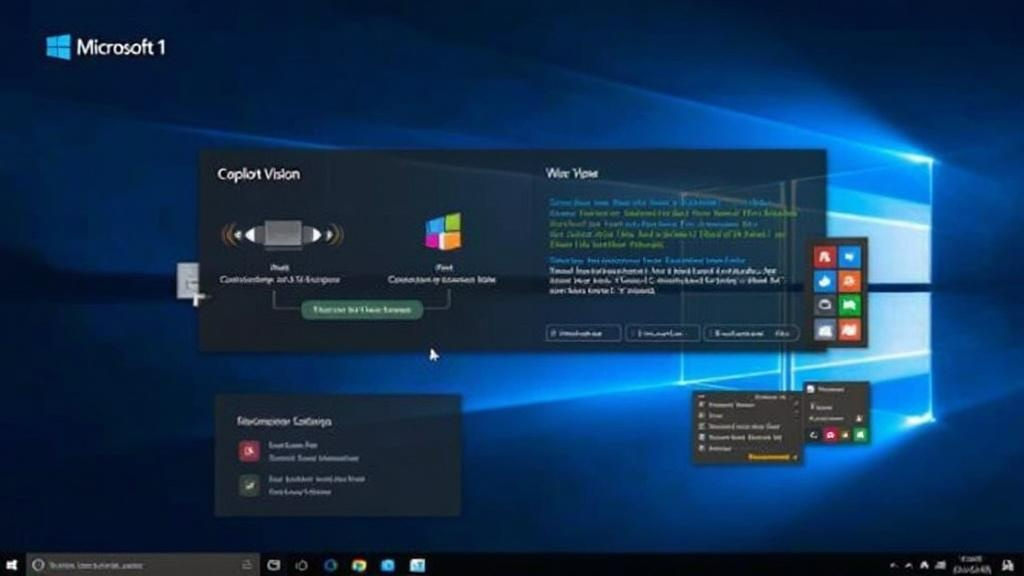1024x576 pixels.
Task: Select the colorful Windows logo in Copilot Vision
Action: tap(443, 232)
